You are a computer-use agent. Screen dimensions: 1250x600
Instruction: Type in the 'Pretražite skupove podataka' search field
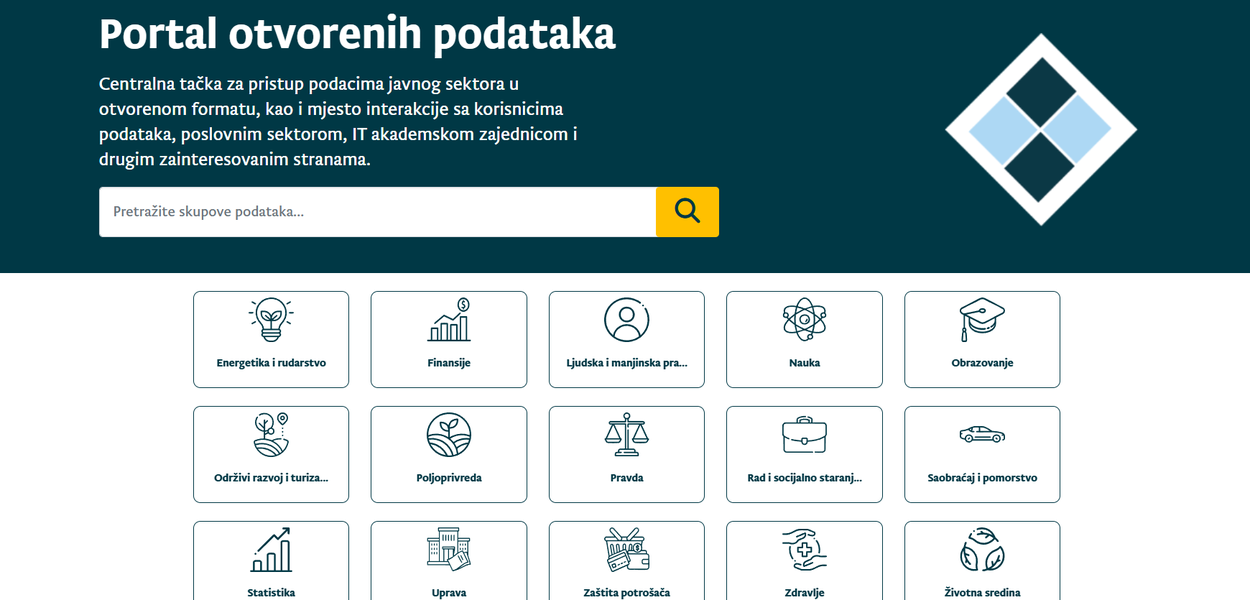(377, 212)
